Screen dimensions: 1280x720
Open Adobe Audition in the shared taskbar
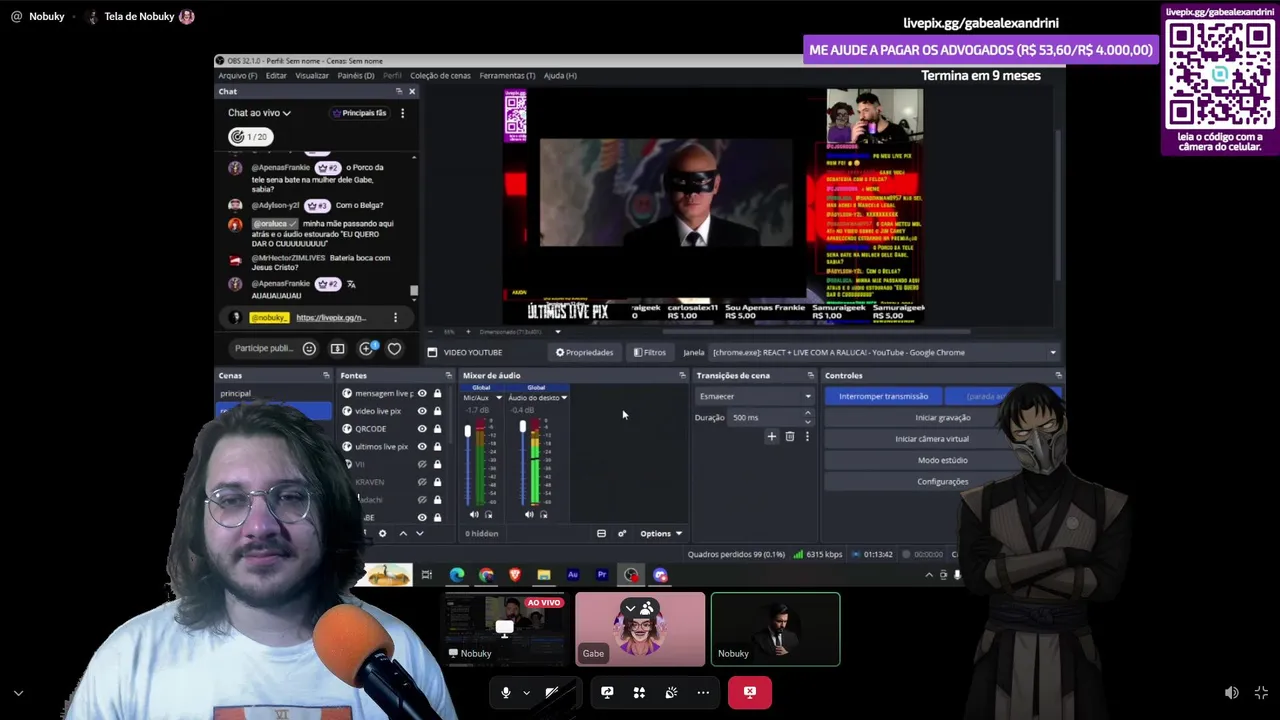click(x=573, y=574)
